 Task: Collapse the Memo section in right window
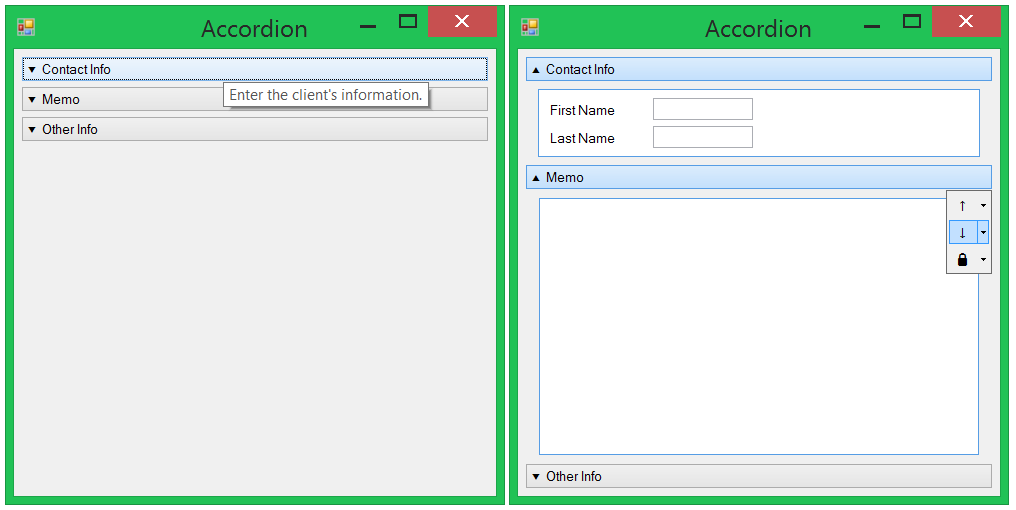click(x=759, y=177)
